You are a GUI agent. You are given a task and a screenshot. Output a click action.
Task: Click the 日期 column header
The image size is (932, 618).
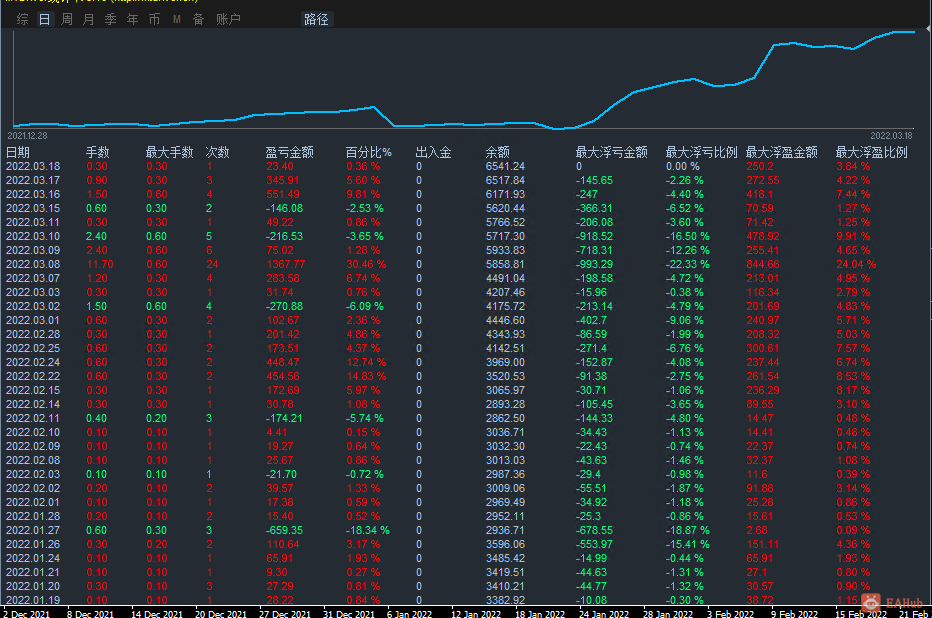(x=18, y=153)
